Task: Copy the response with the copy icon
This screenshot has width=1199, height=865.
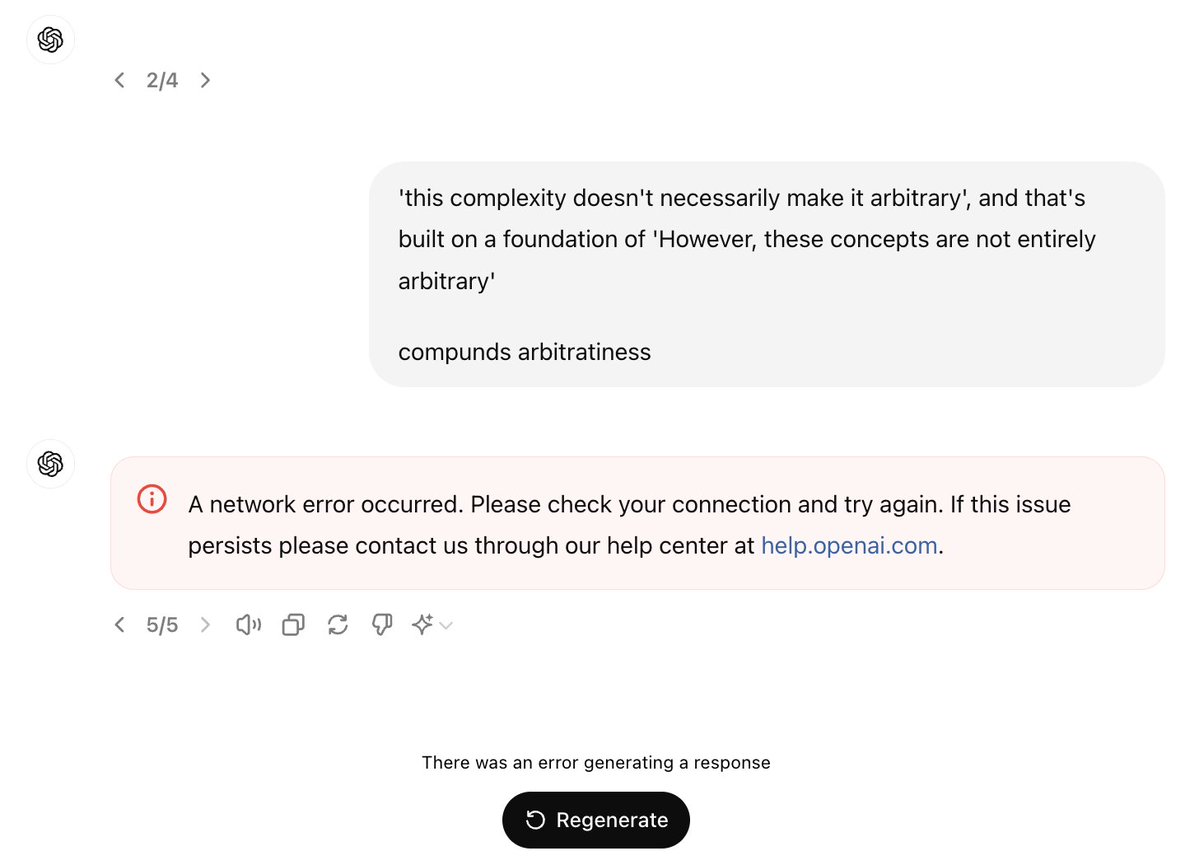Action: pyautogui.click(x=293, y=625)
